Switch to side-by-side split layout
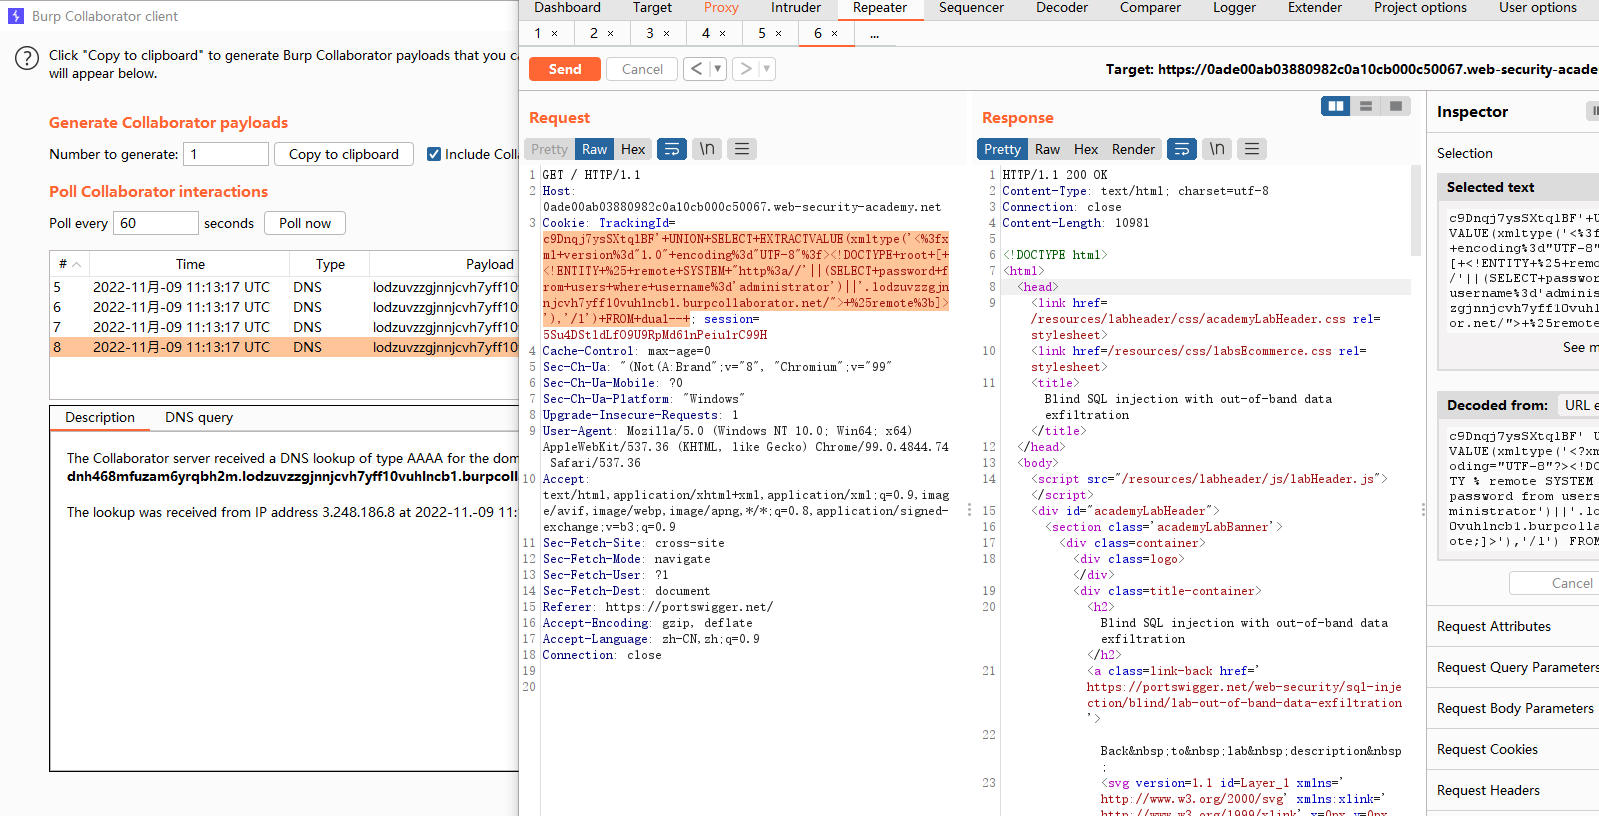 coord(1336,106)
